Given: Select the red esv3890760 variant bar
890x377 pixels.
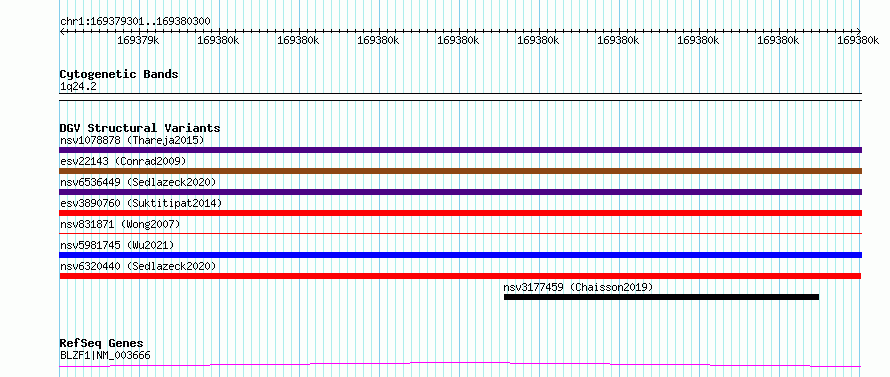Looking at the screenshot, I should [x=460, y=213].
